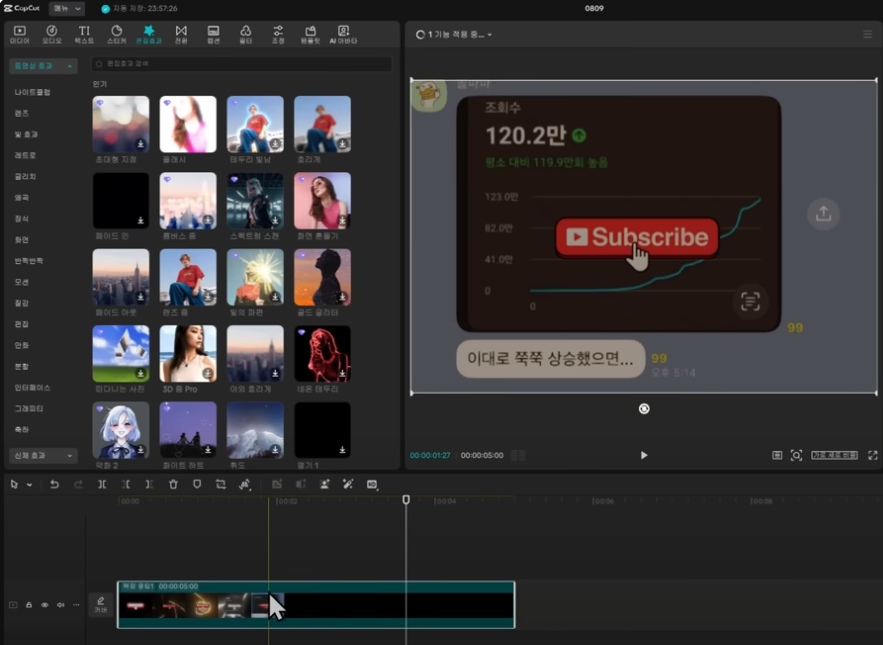Click the Redo arrow
883x645 pixels.
(78, 484)
